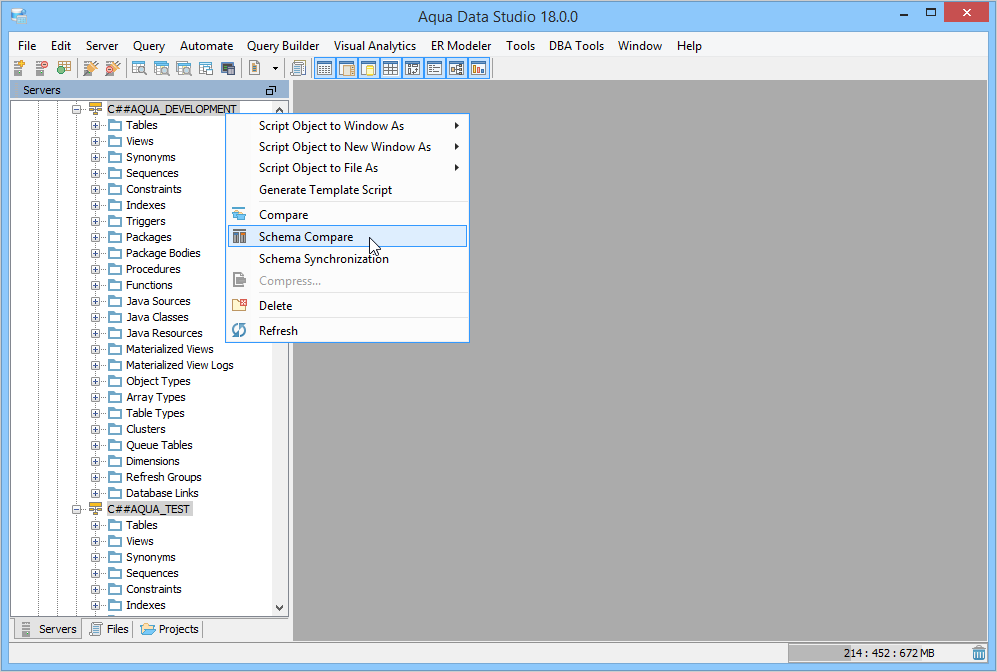The width and height of the screenshot is (997, 672).
Task: Click the application icon in title bar
Action: pos(19,16)
